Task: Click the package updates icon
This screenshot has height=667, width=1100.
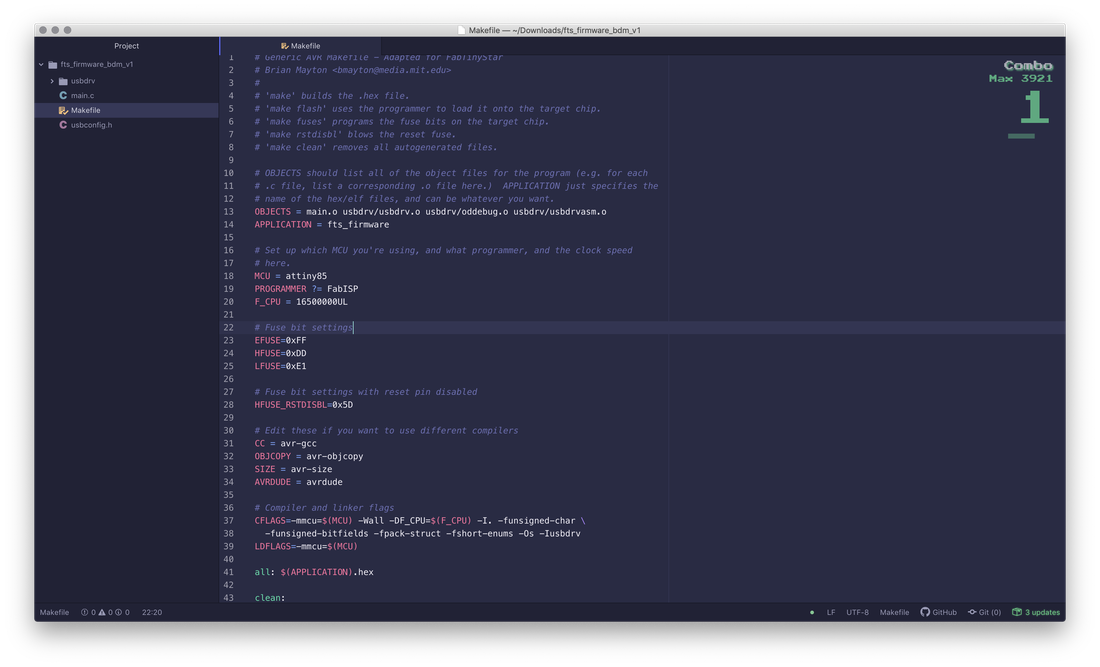Action: tap(1017, 612)
